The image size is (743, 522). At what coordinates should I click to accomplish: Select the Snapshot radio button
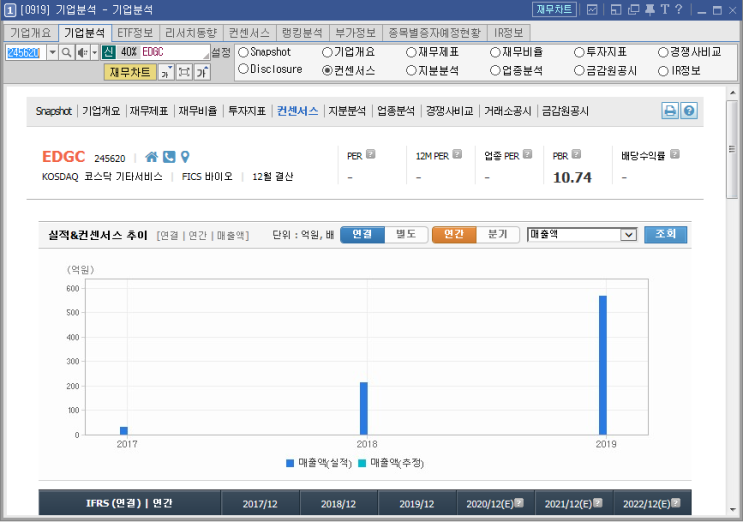click(x=243, y=52)
